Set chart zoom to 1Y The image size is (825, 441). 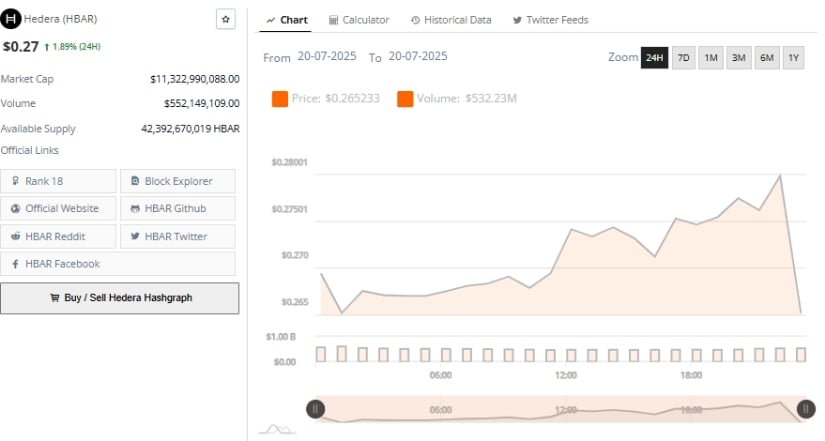(793, 57)
